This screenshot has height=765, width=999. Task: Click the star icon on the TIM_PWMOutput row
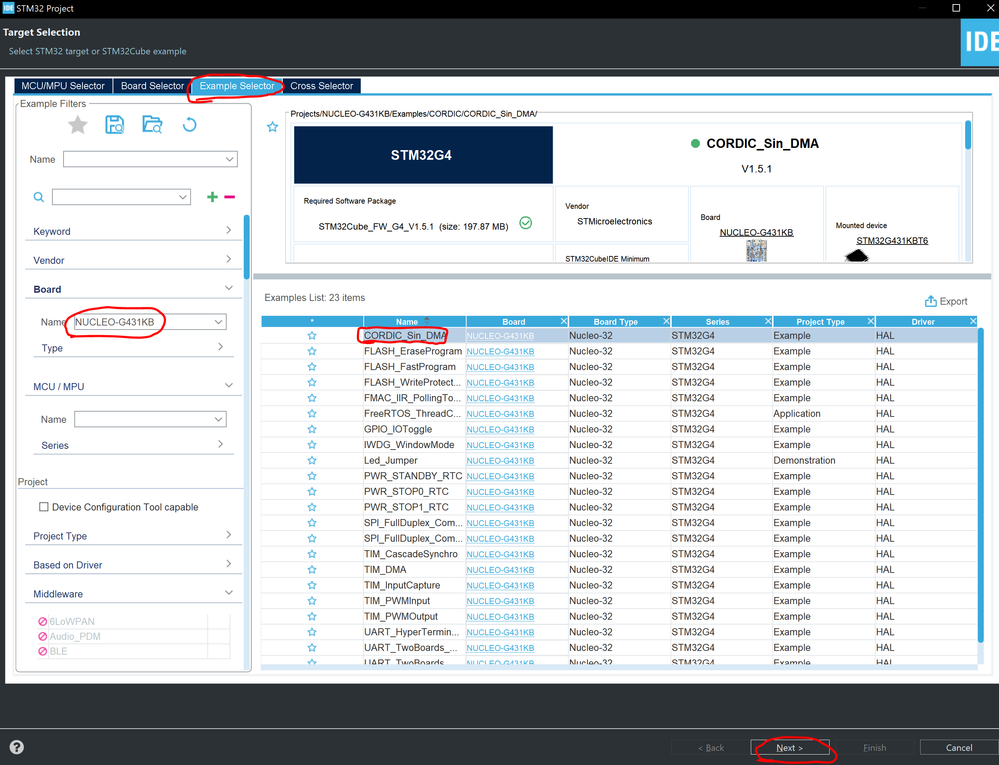pyautogui.click(x=312, y=617)
